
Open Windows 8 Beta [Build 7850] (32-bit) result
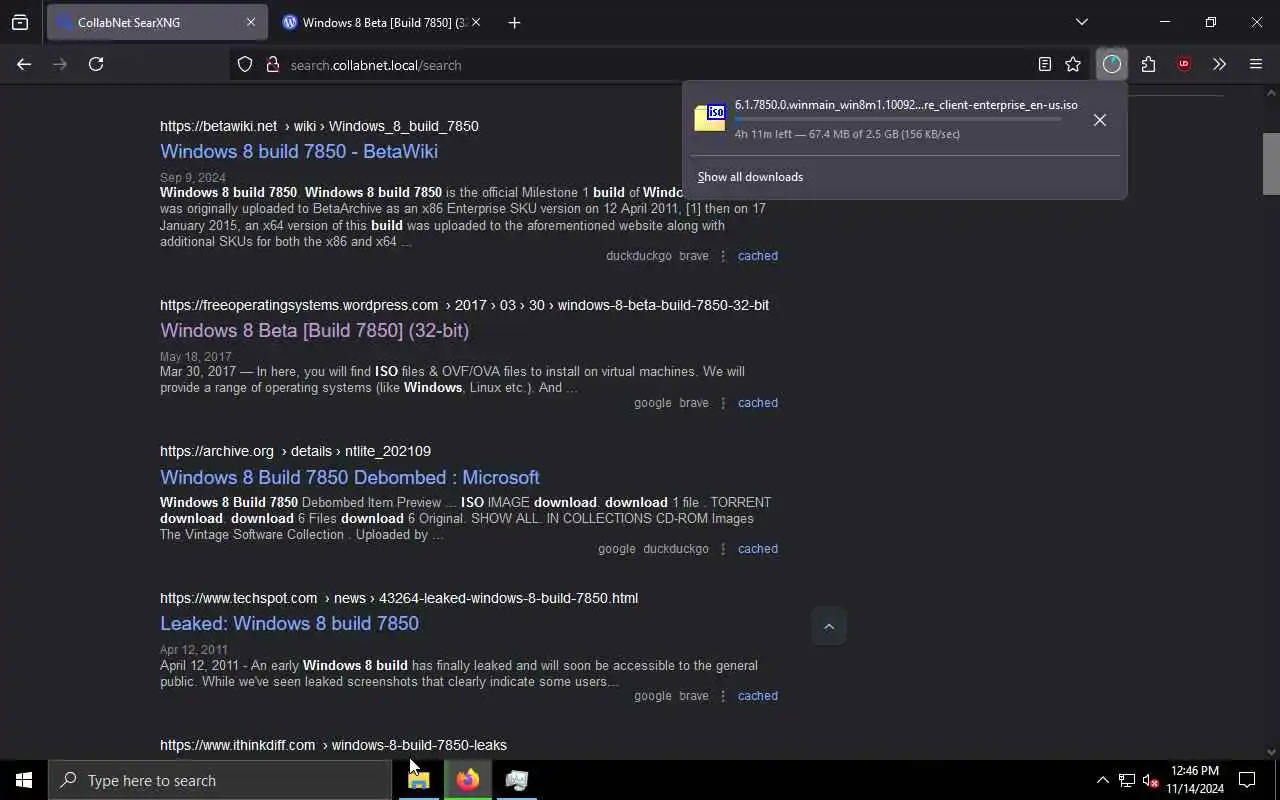(314, 330)
